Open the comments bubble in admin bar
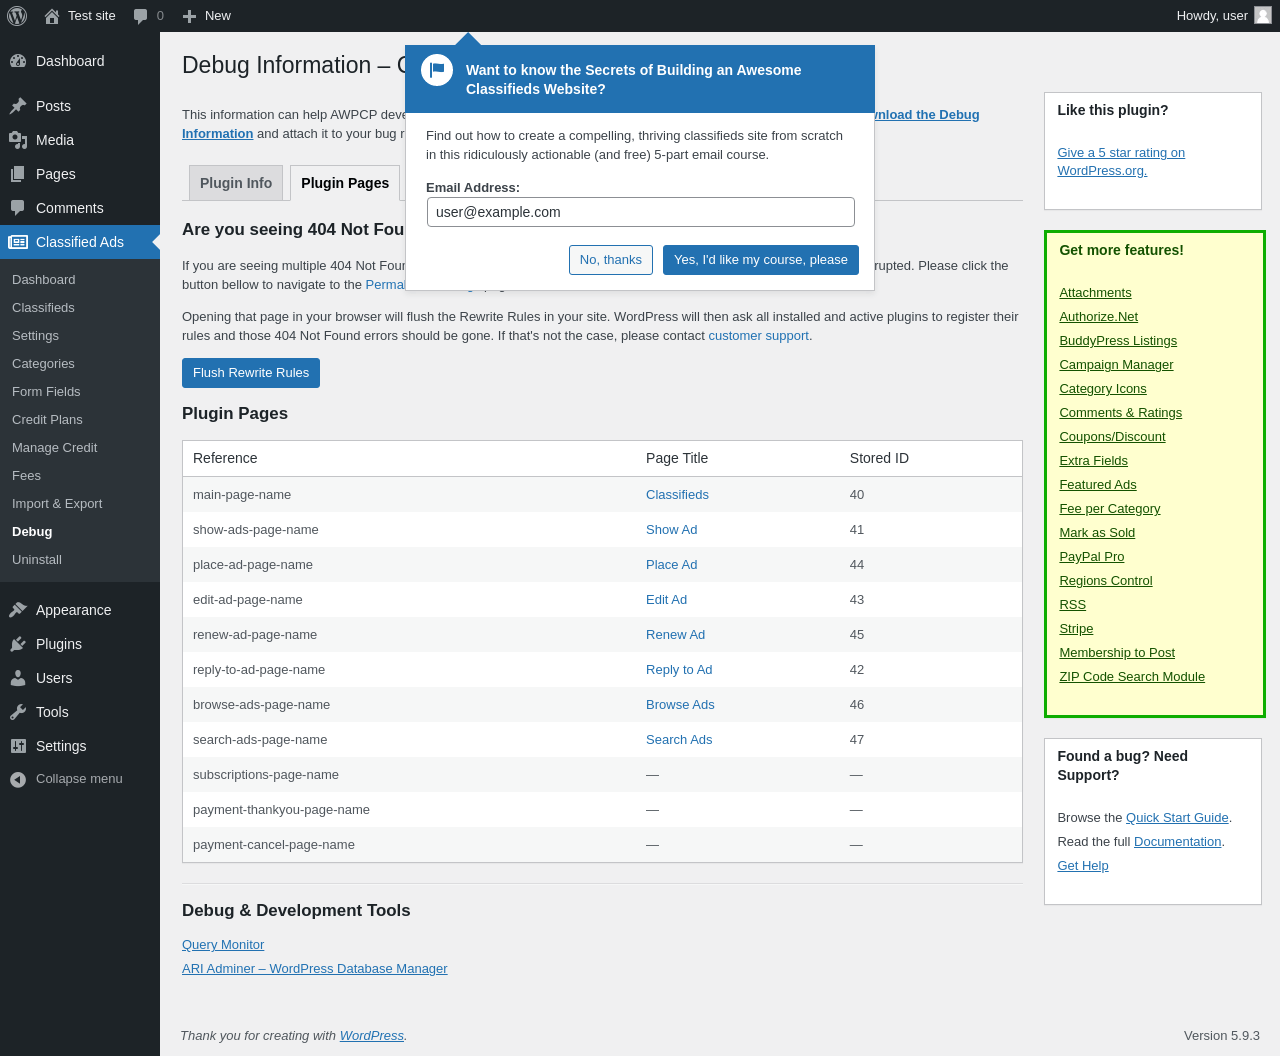The height and width of the screenshot is (1056, 1280). (x=141, y=16)
